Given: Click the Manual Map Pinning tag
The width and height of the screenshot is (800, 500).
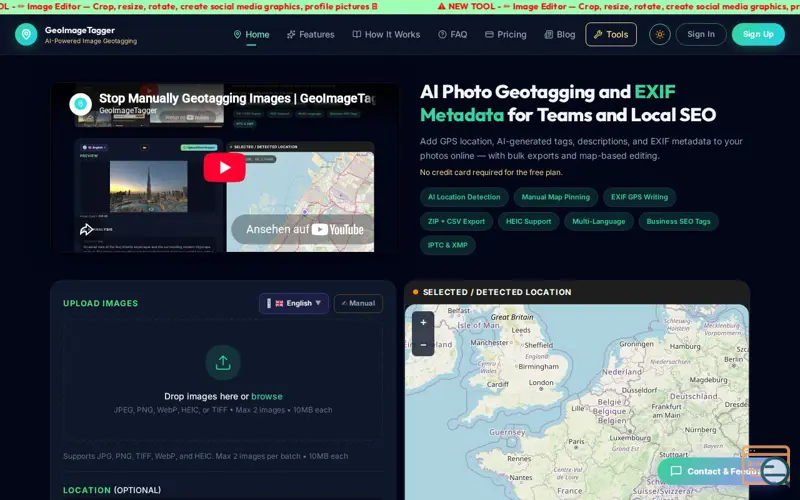Looking at the screenshot, I should pyautogui.click(x=556, y=197).
